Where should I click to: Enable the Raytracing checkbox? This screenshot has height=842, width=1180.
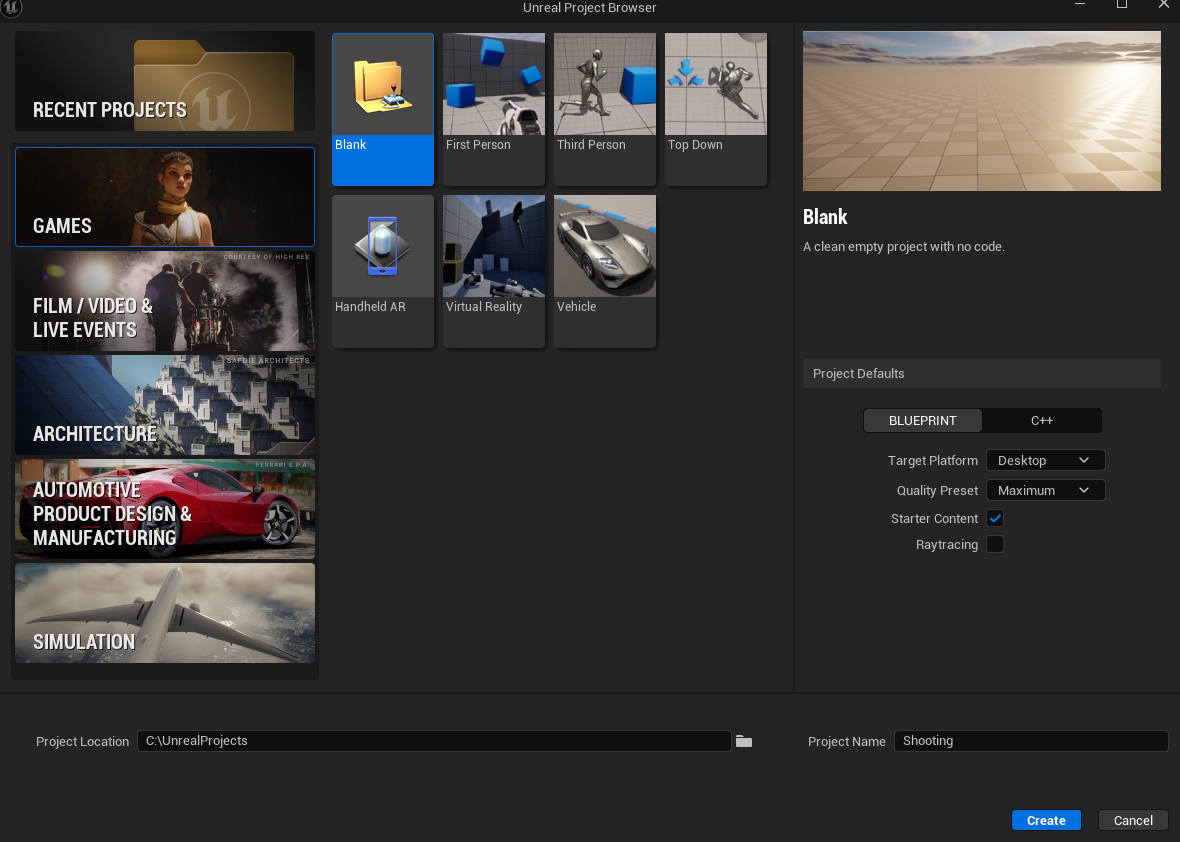(x=995, y=544)
